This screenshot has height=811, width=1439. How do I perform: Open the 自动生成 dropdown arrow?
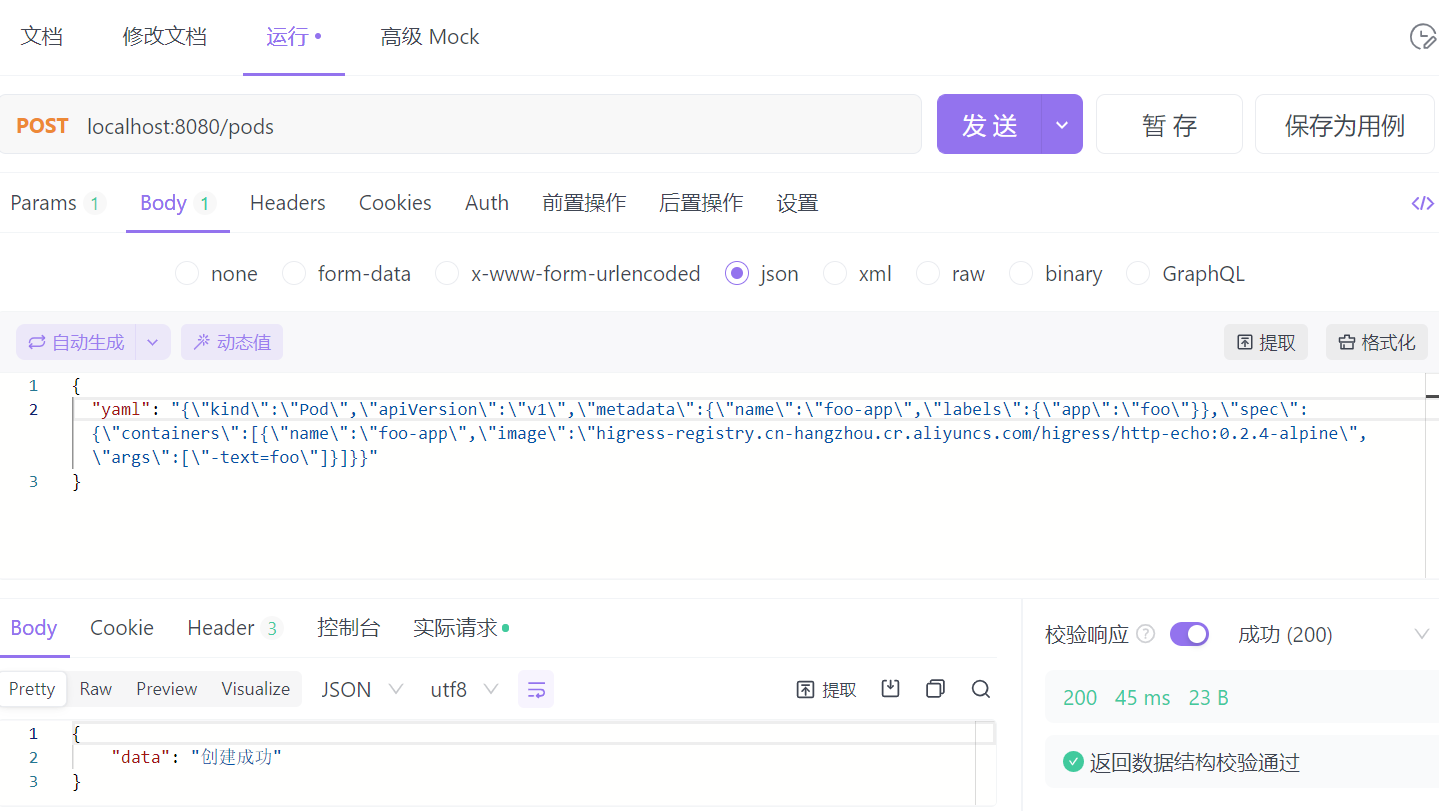click(x=152, y=342)
